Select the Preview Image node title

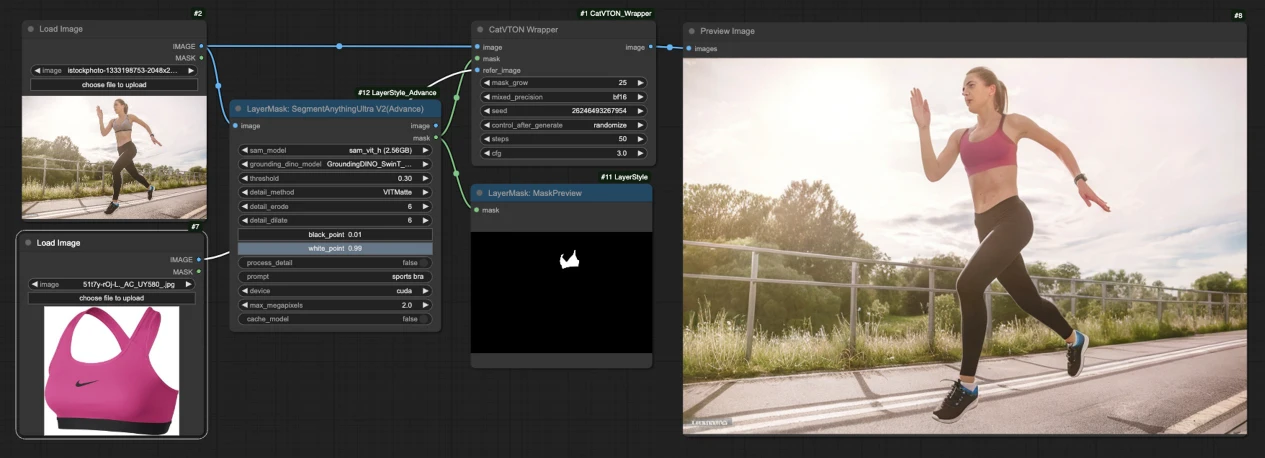coord(728,31)
